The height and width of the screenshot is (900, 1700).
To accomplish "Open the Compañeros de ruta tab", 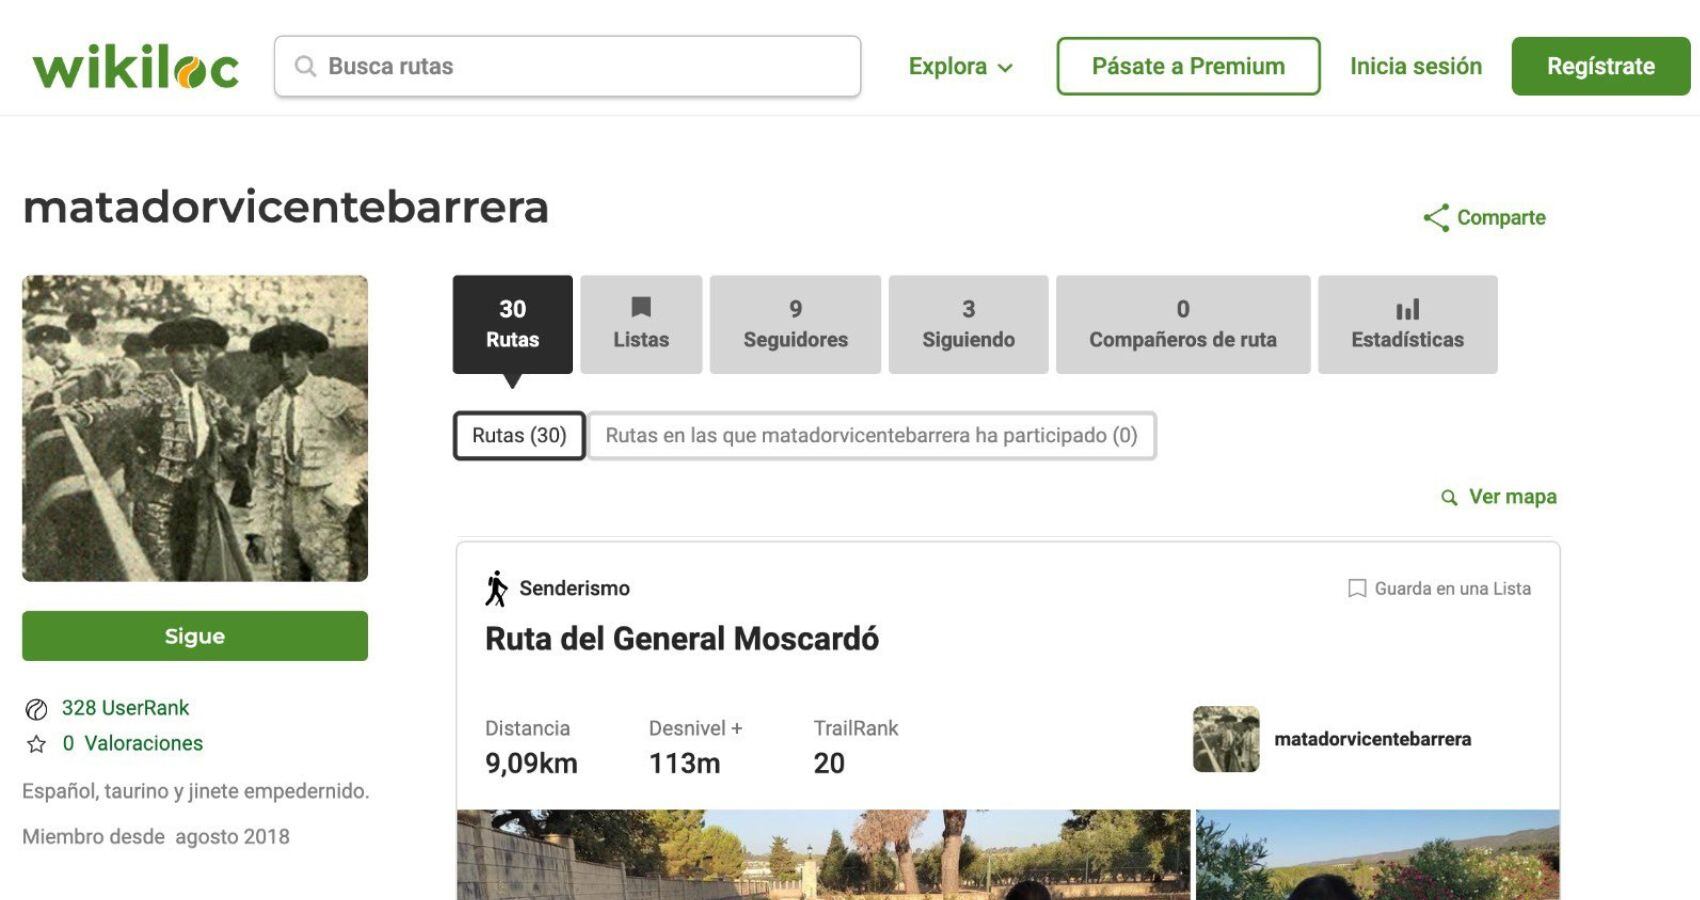I will point(1183,324).
